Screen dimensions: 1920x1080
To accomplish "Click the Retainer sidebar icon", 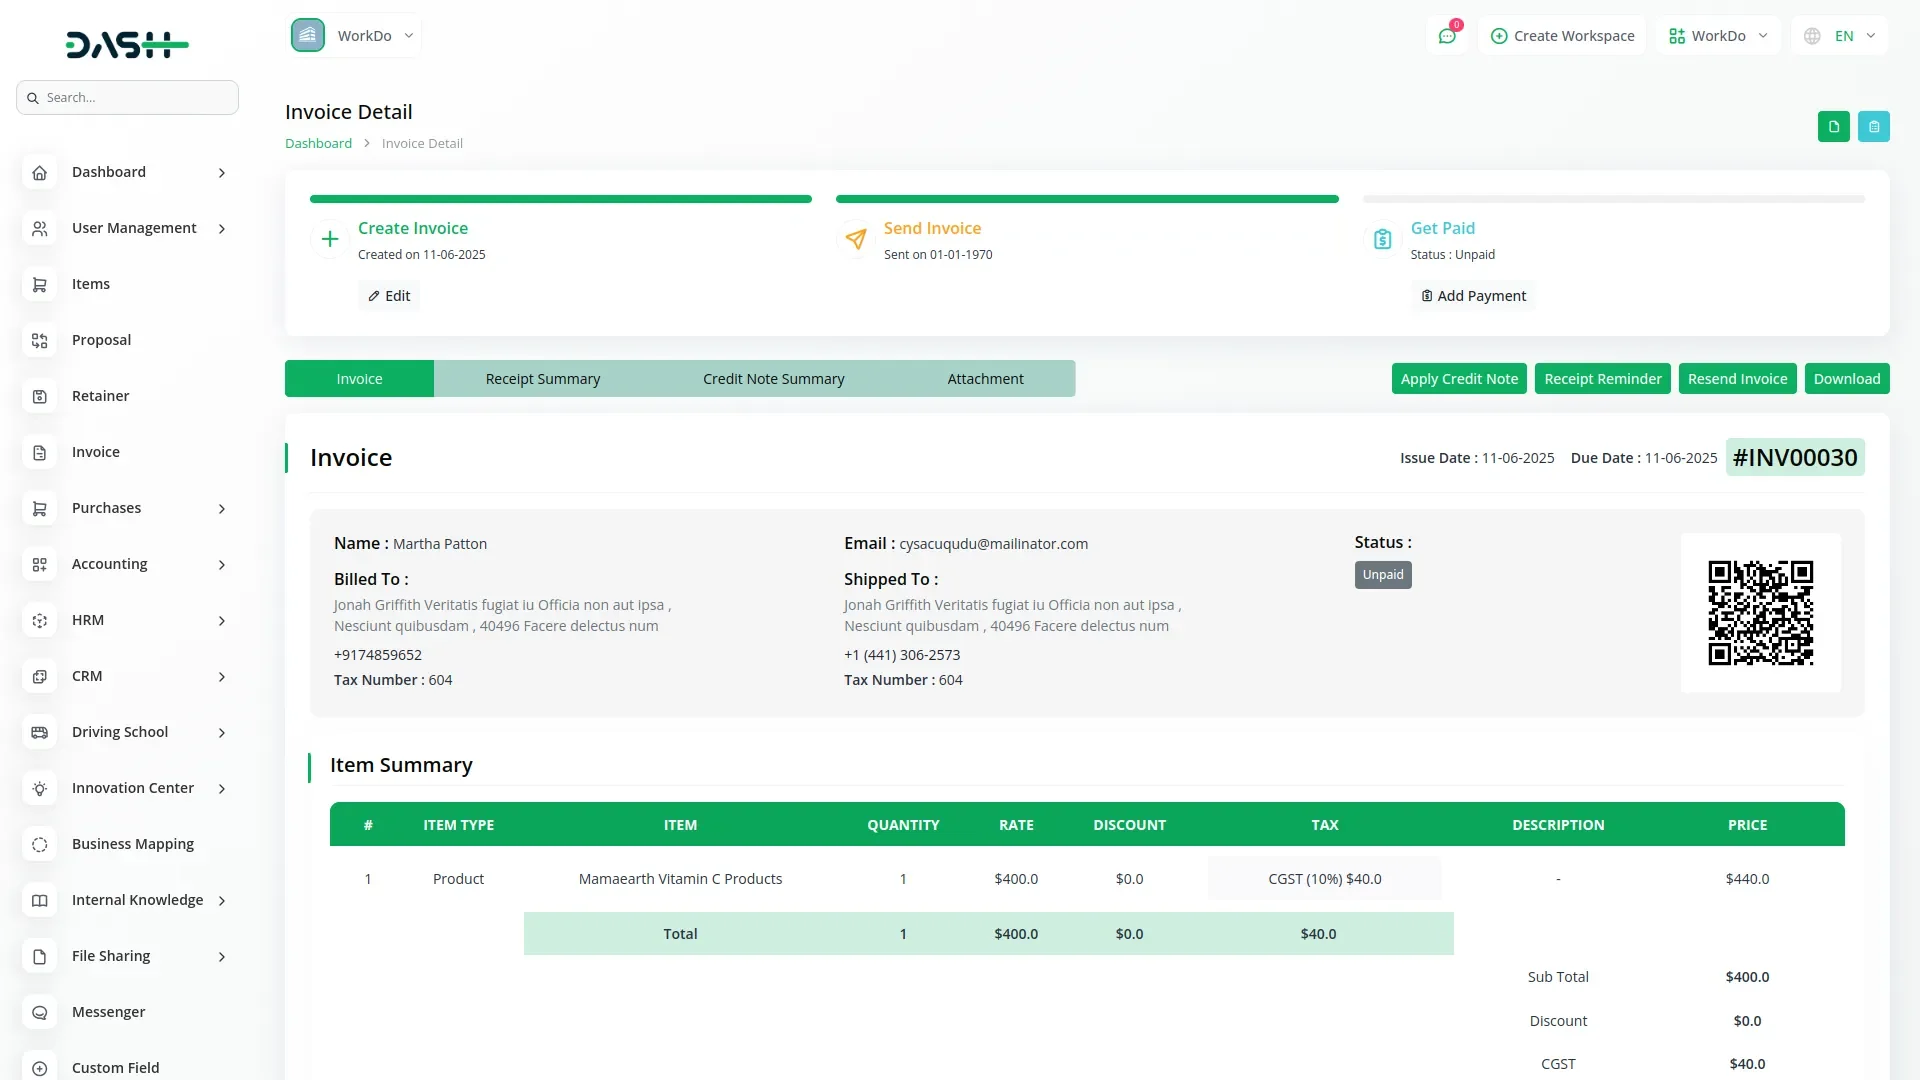I will tap(39, 396).
